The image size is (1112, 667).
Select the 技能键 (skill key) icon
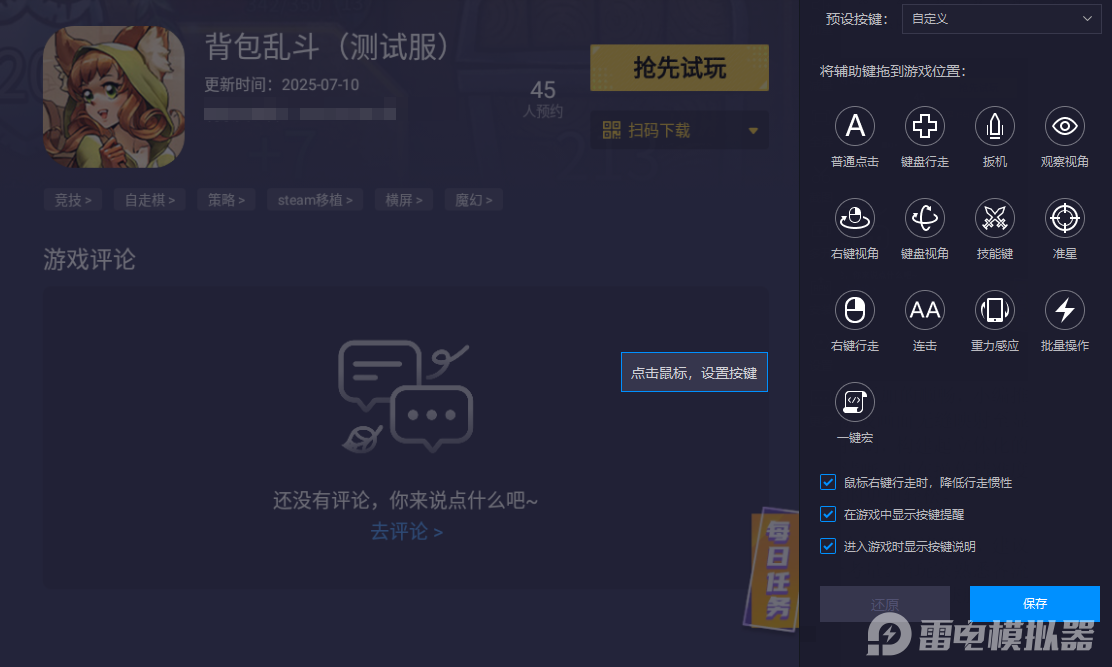tap(995, 217)
